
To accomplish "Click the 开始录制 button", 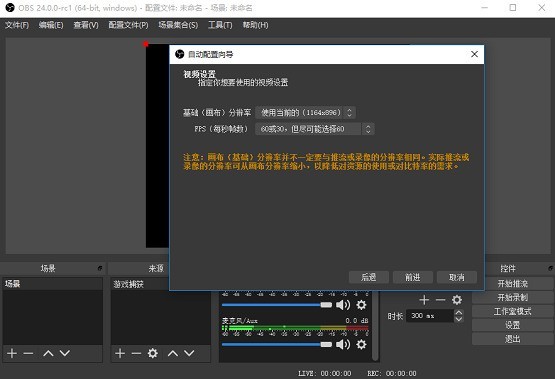I will tap(513, 297).
